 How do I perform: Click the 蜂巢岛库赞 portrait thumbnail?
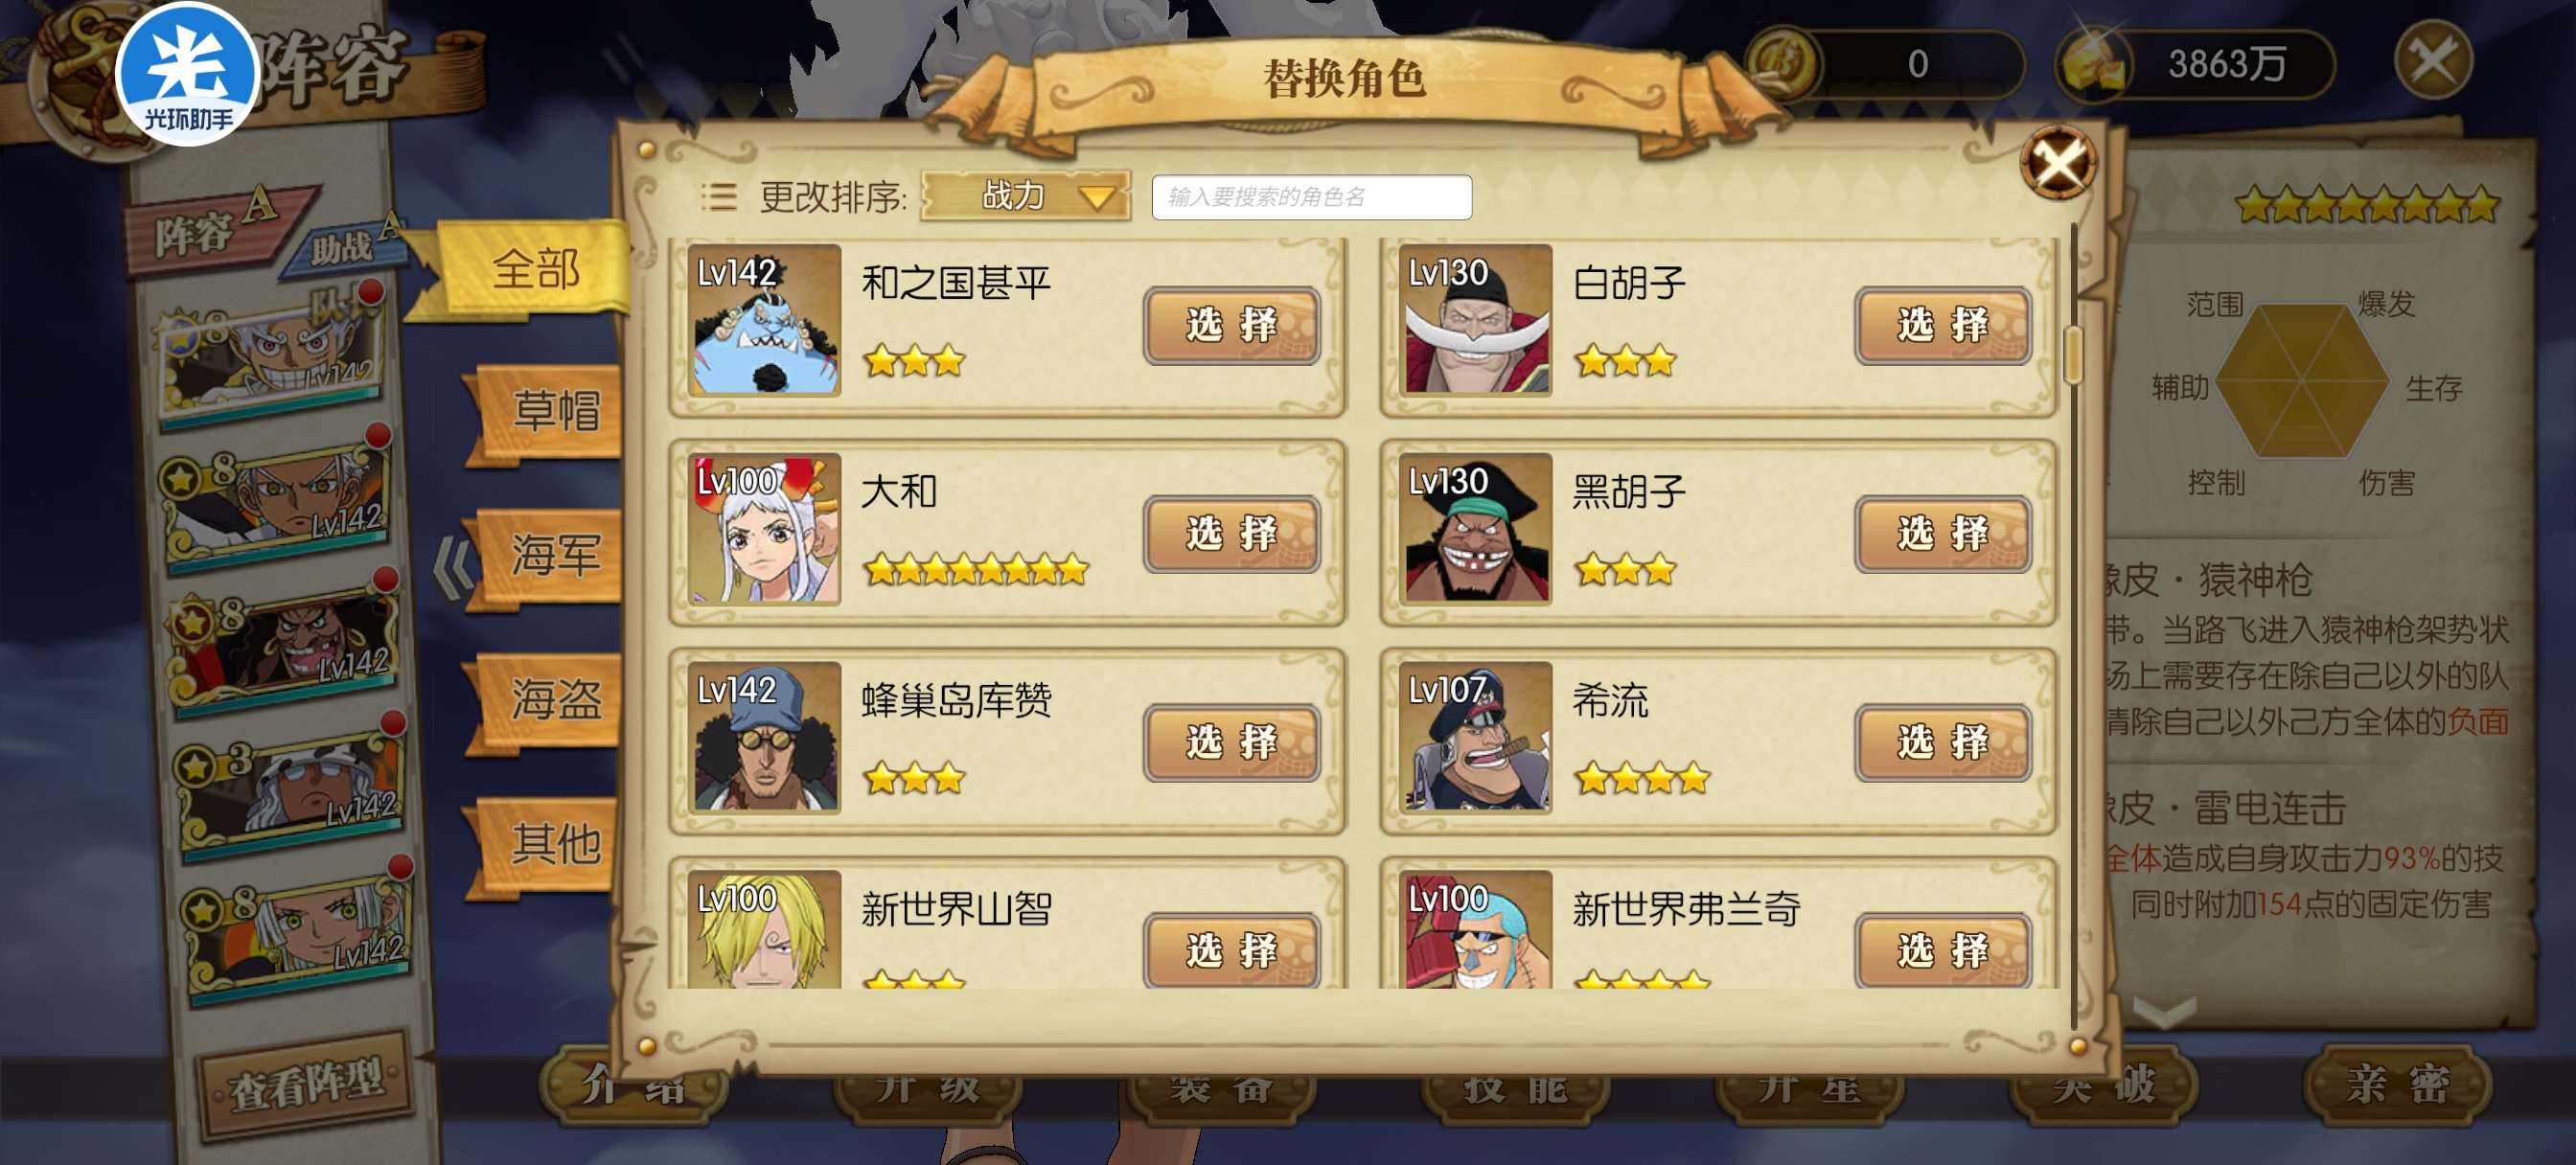click(764, 737)
